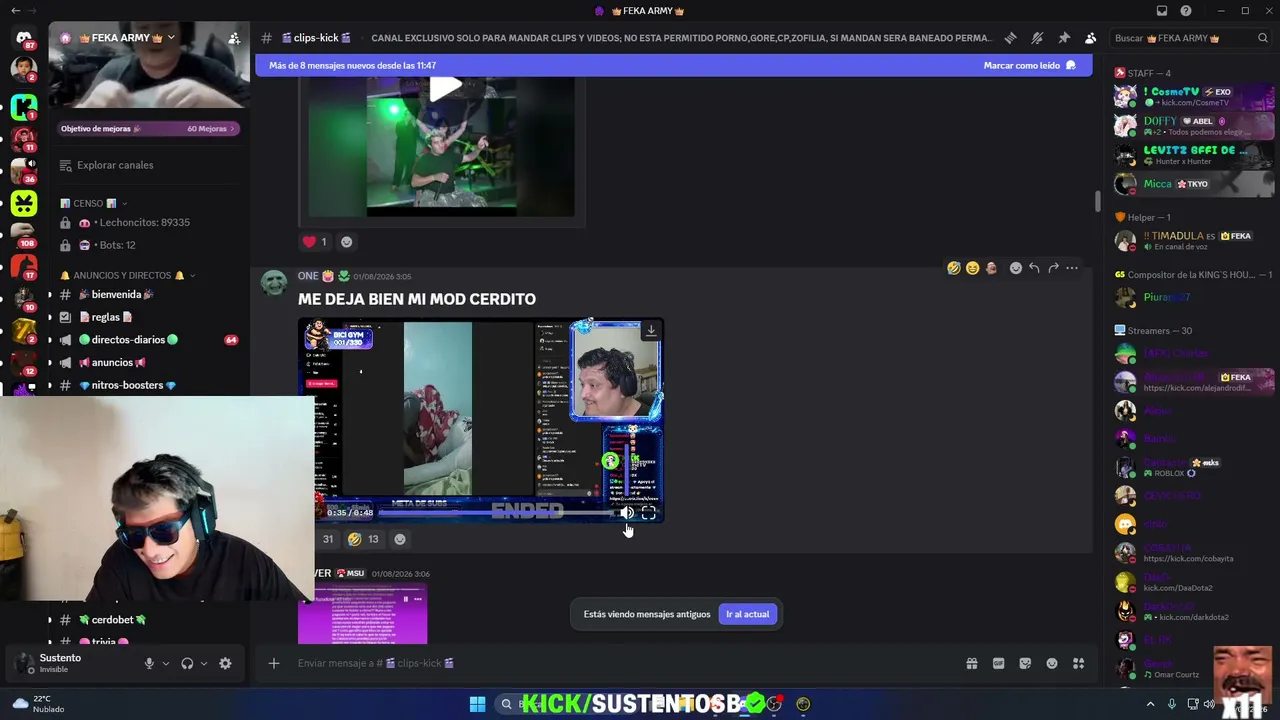Play the green-lit video thumbnail above
The width and height of the screenshot is (1280, 720).
point(446,88)
